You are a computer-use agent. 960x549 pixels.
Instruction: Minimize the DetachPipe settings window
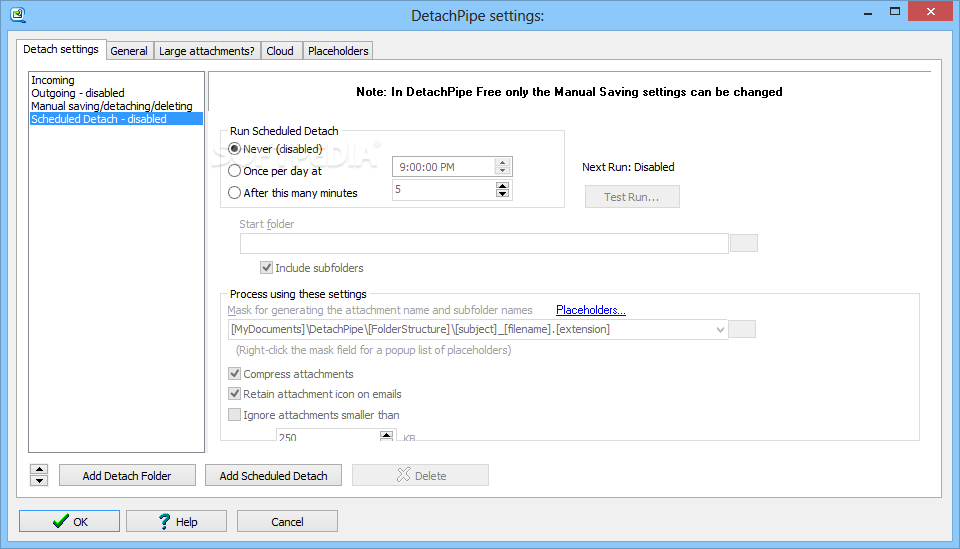pyautogui.click(x=868, y=13)
